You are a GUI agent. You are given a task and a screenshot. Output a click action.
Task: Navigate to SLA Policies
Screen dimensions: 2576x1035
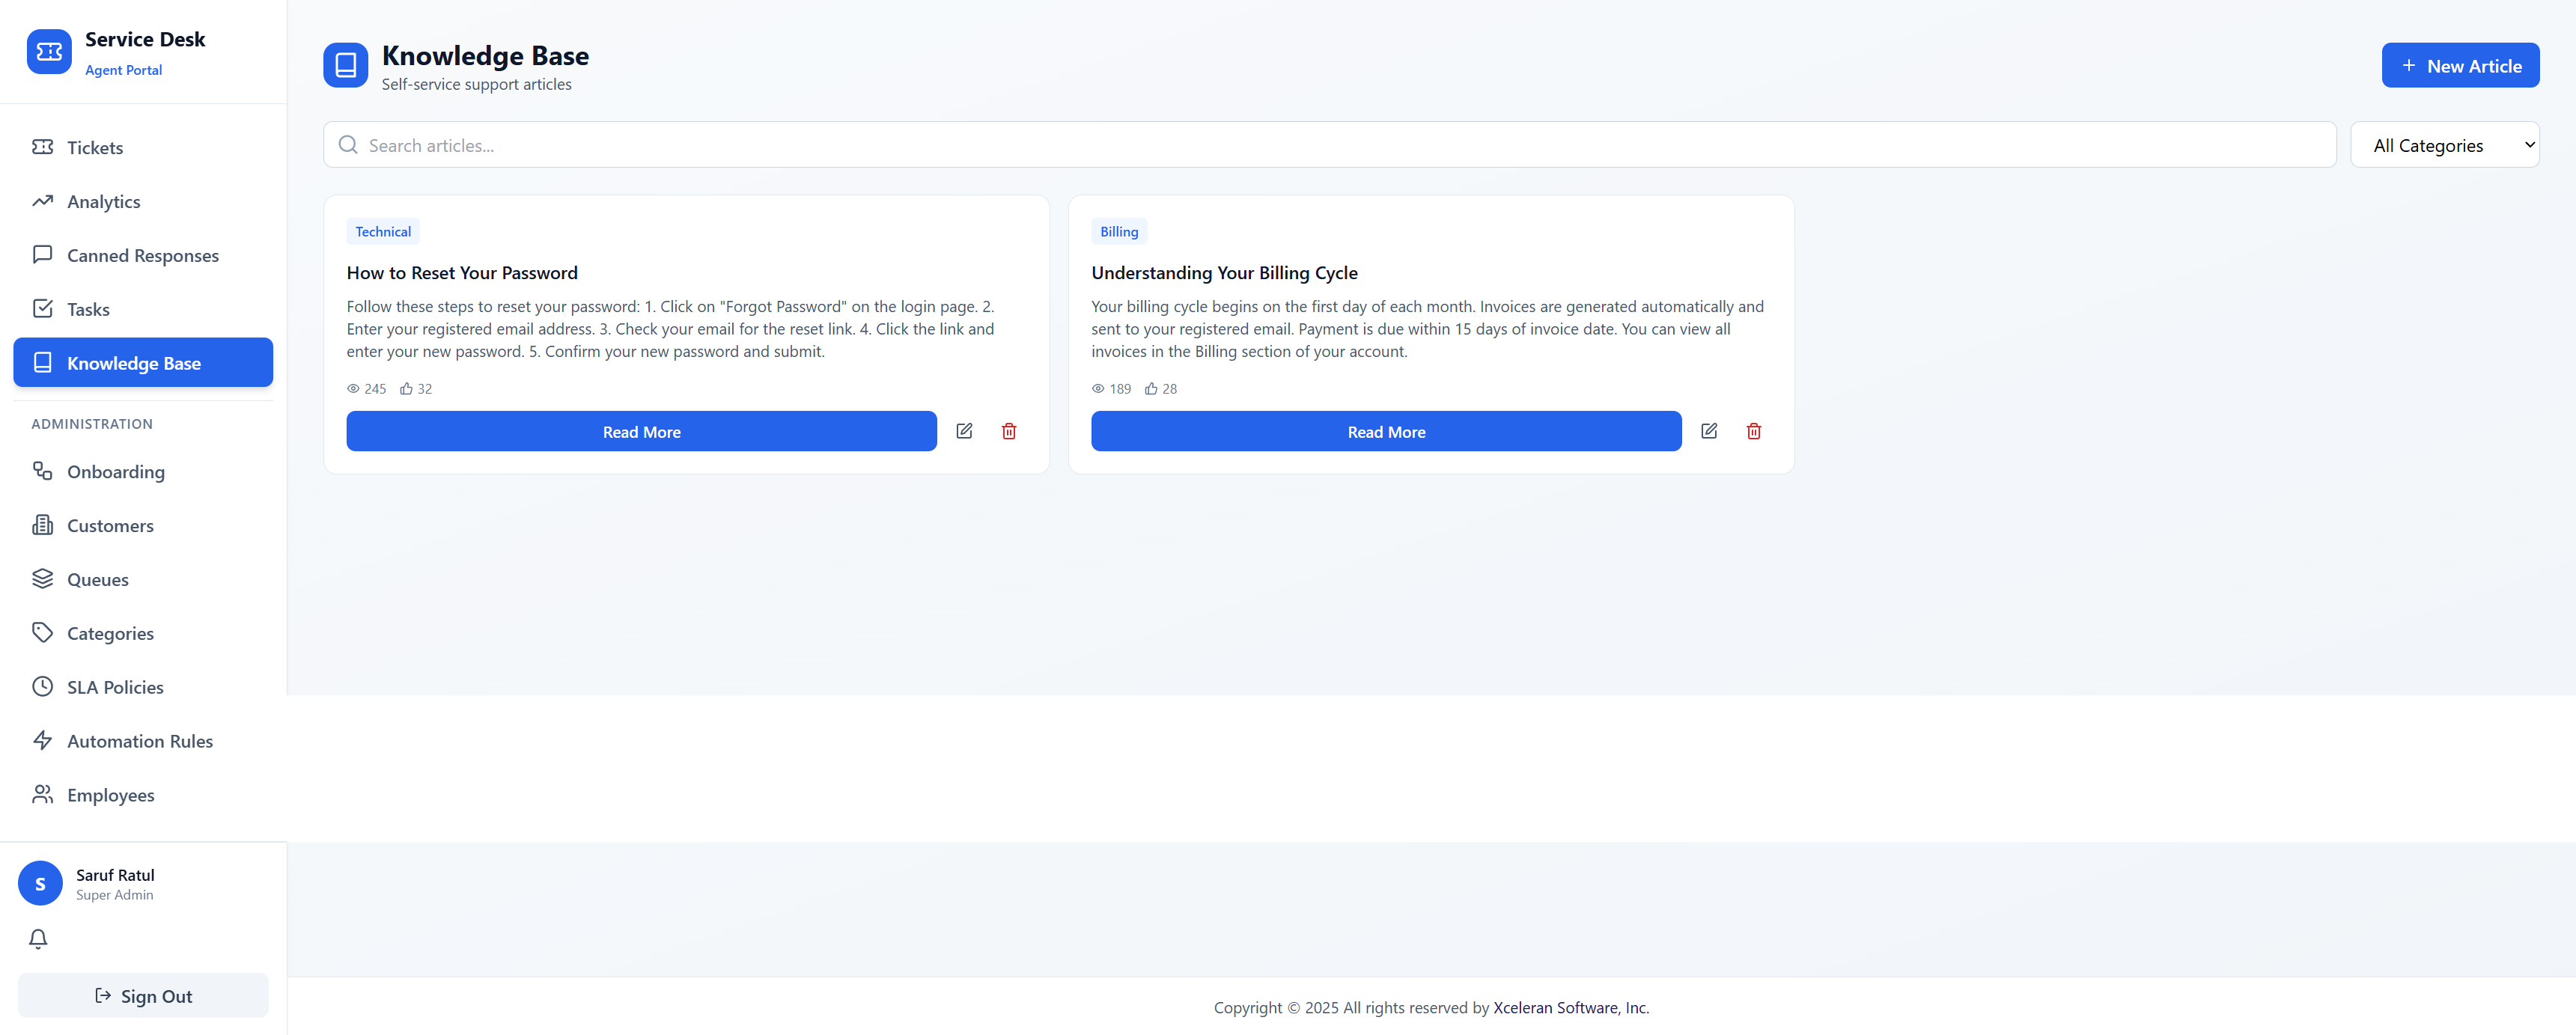(115, 687)
